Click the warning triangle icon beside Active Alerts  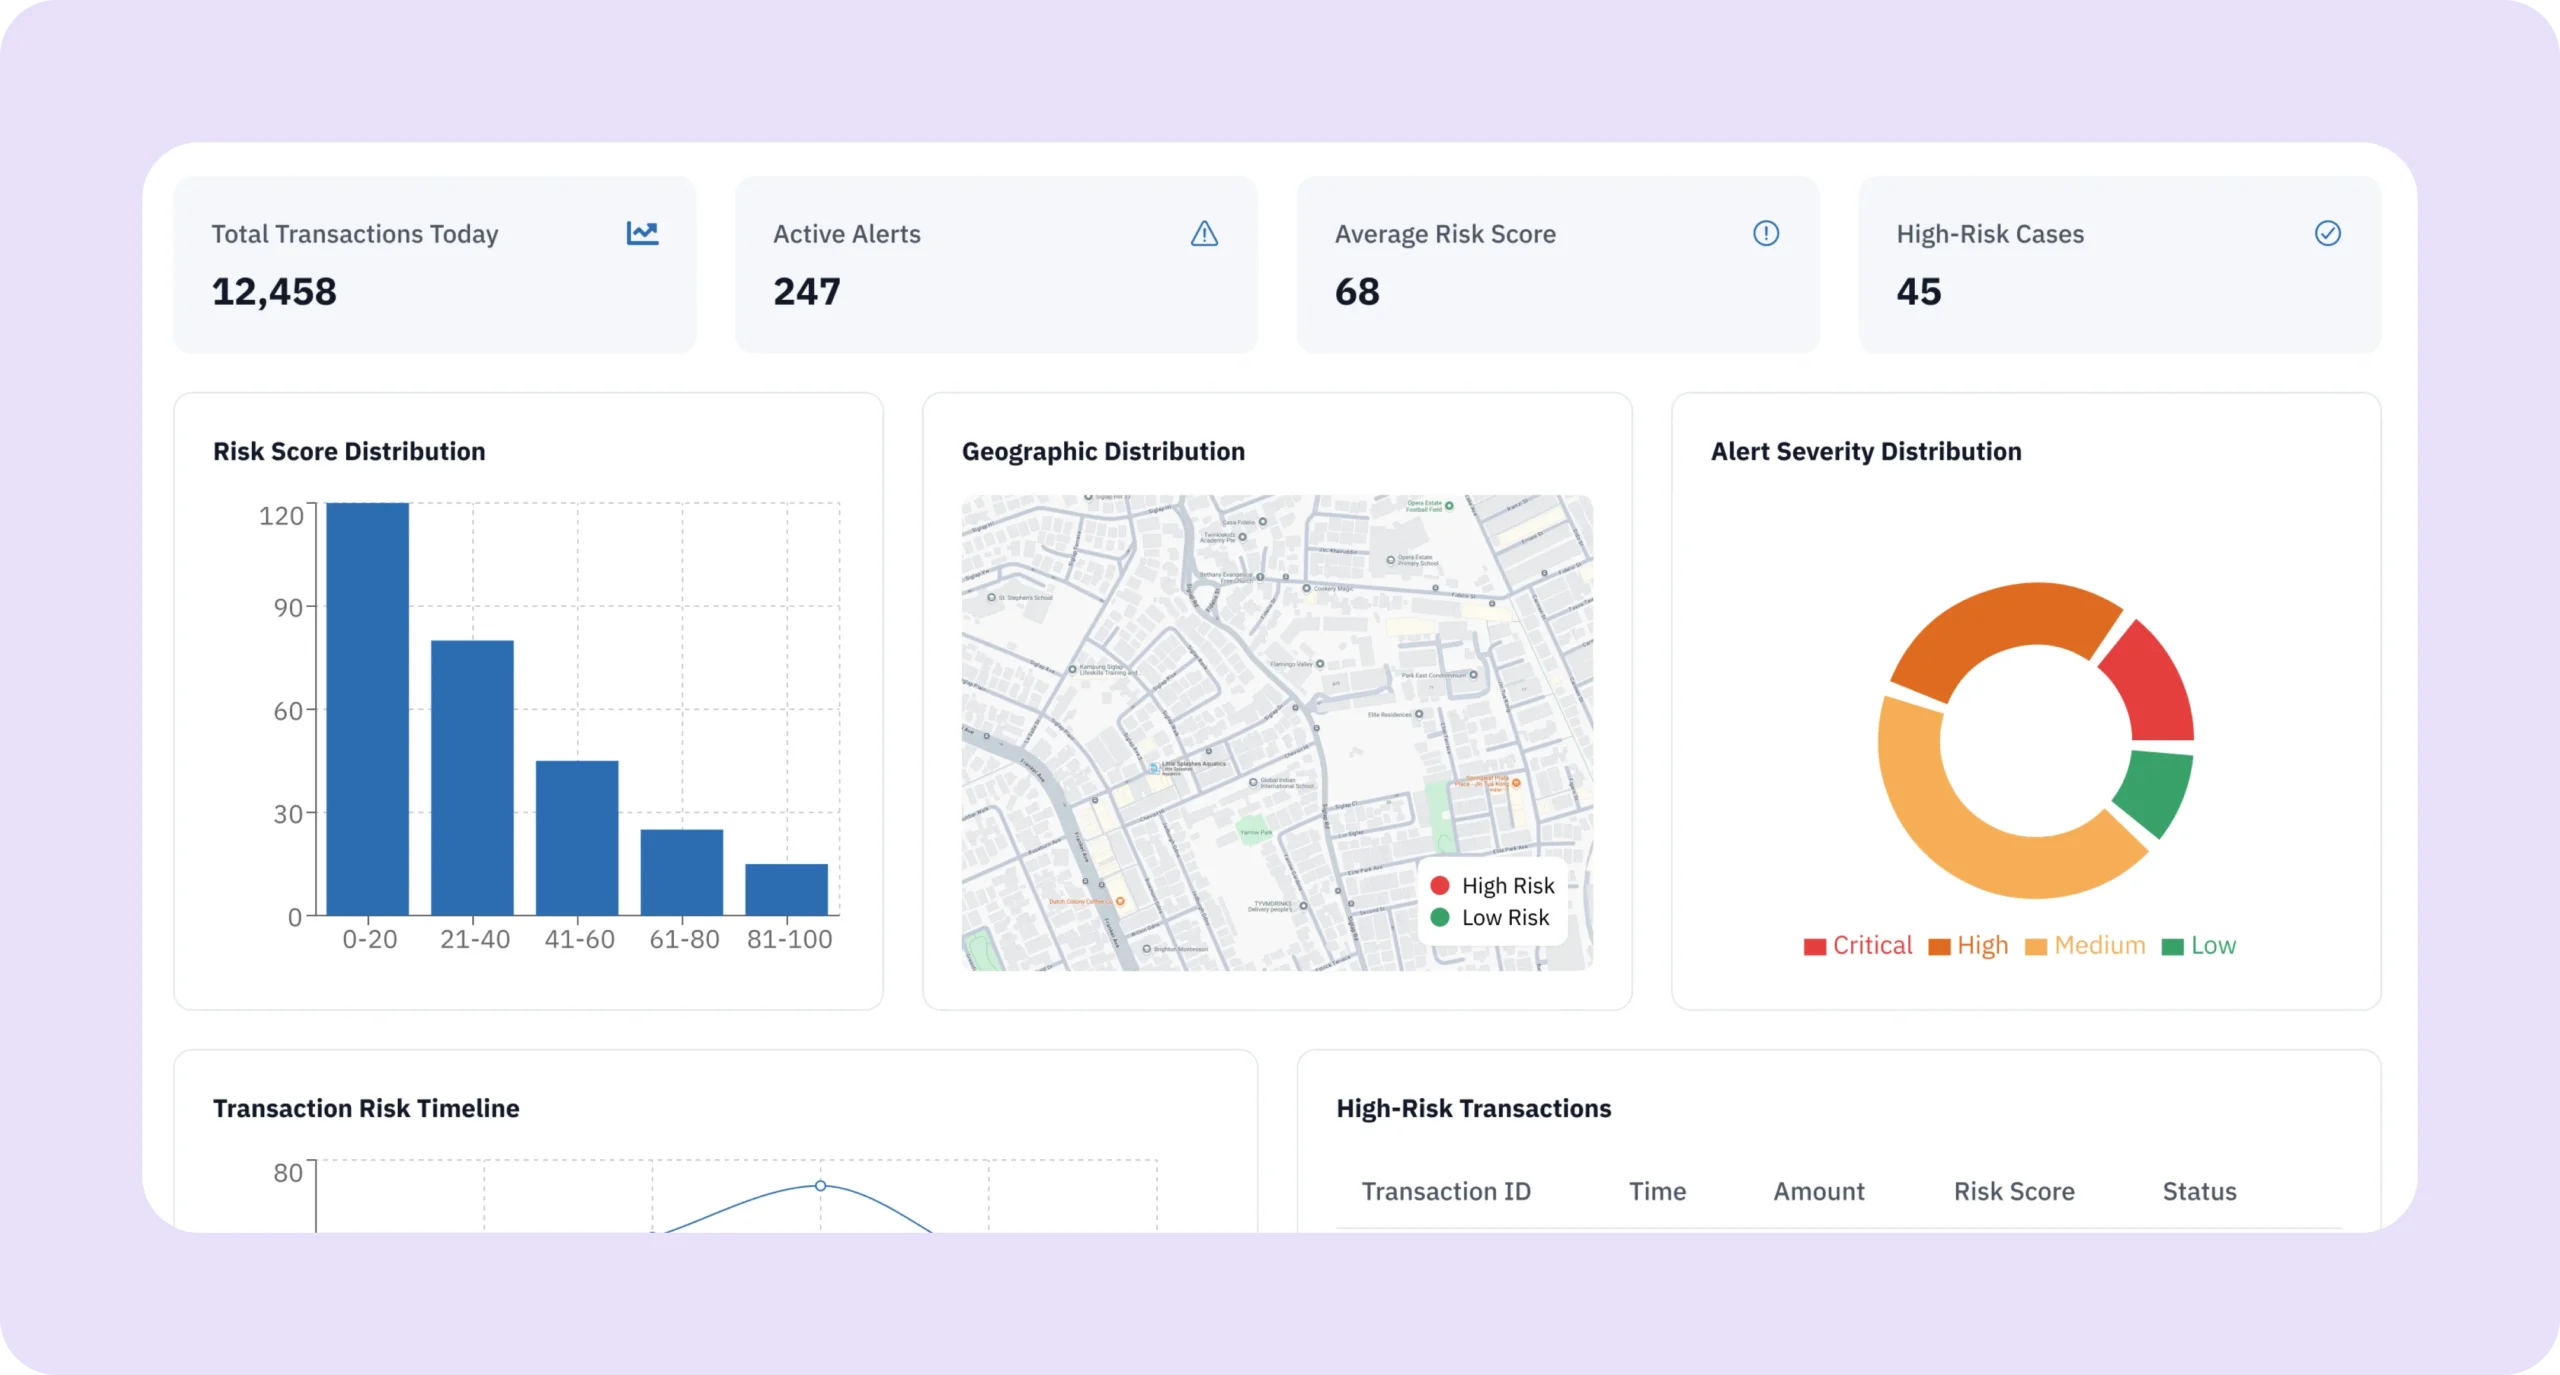tap(1204, 234)
